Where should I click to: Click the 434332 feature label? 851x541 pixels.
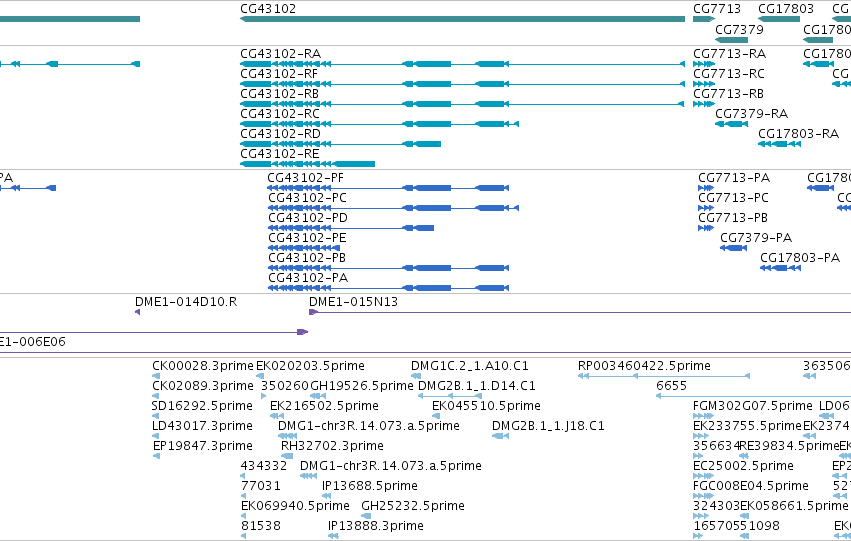[x=264, y=467]
